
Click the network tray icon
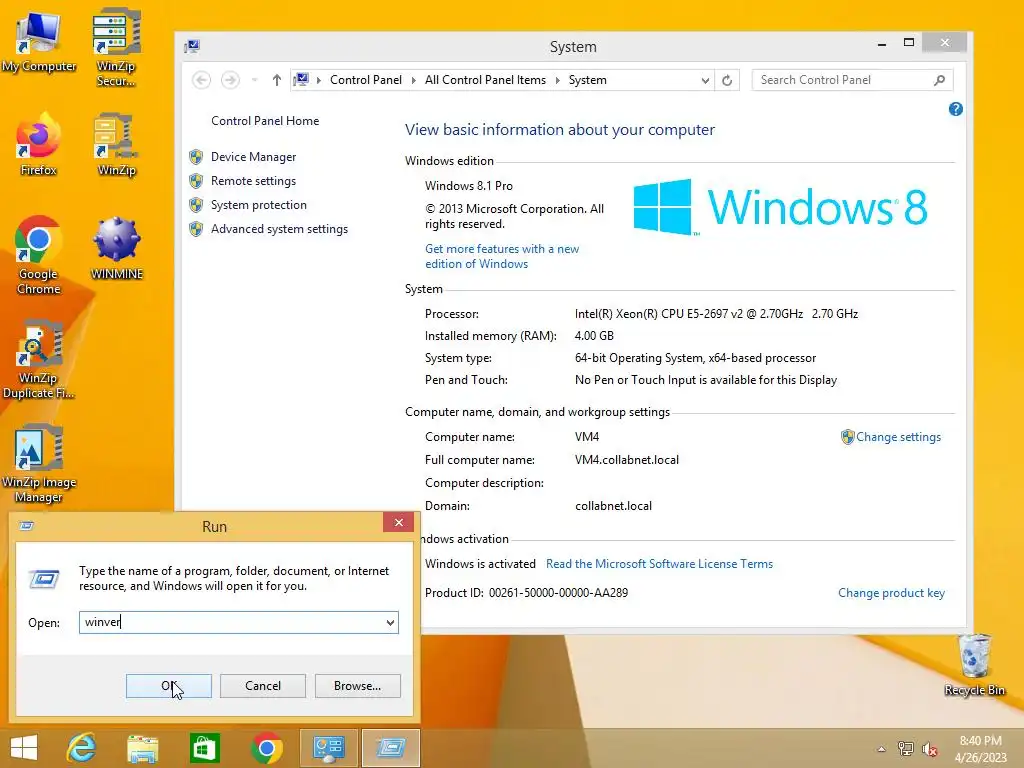(905, 749)
